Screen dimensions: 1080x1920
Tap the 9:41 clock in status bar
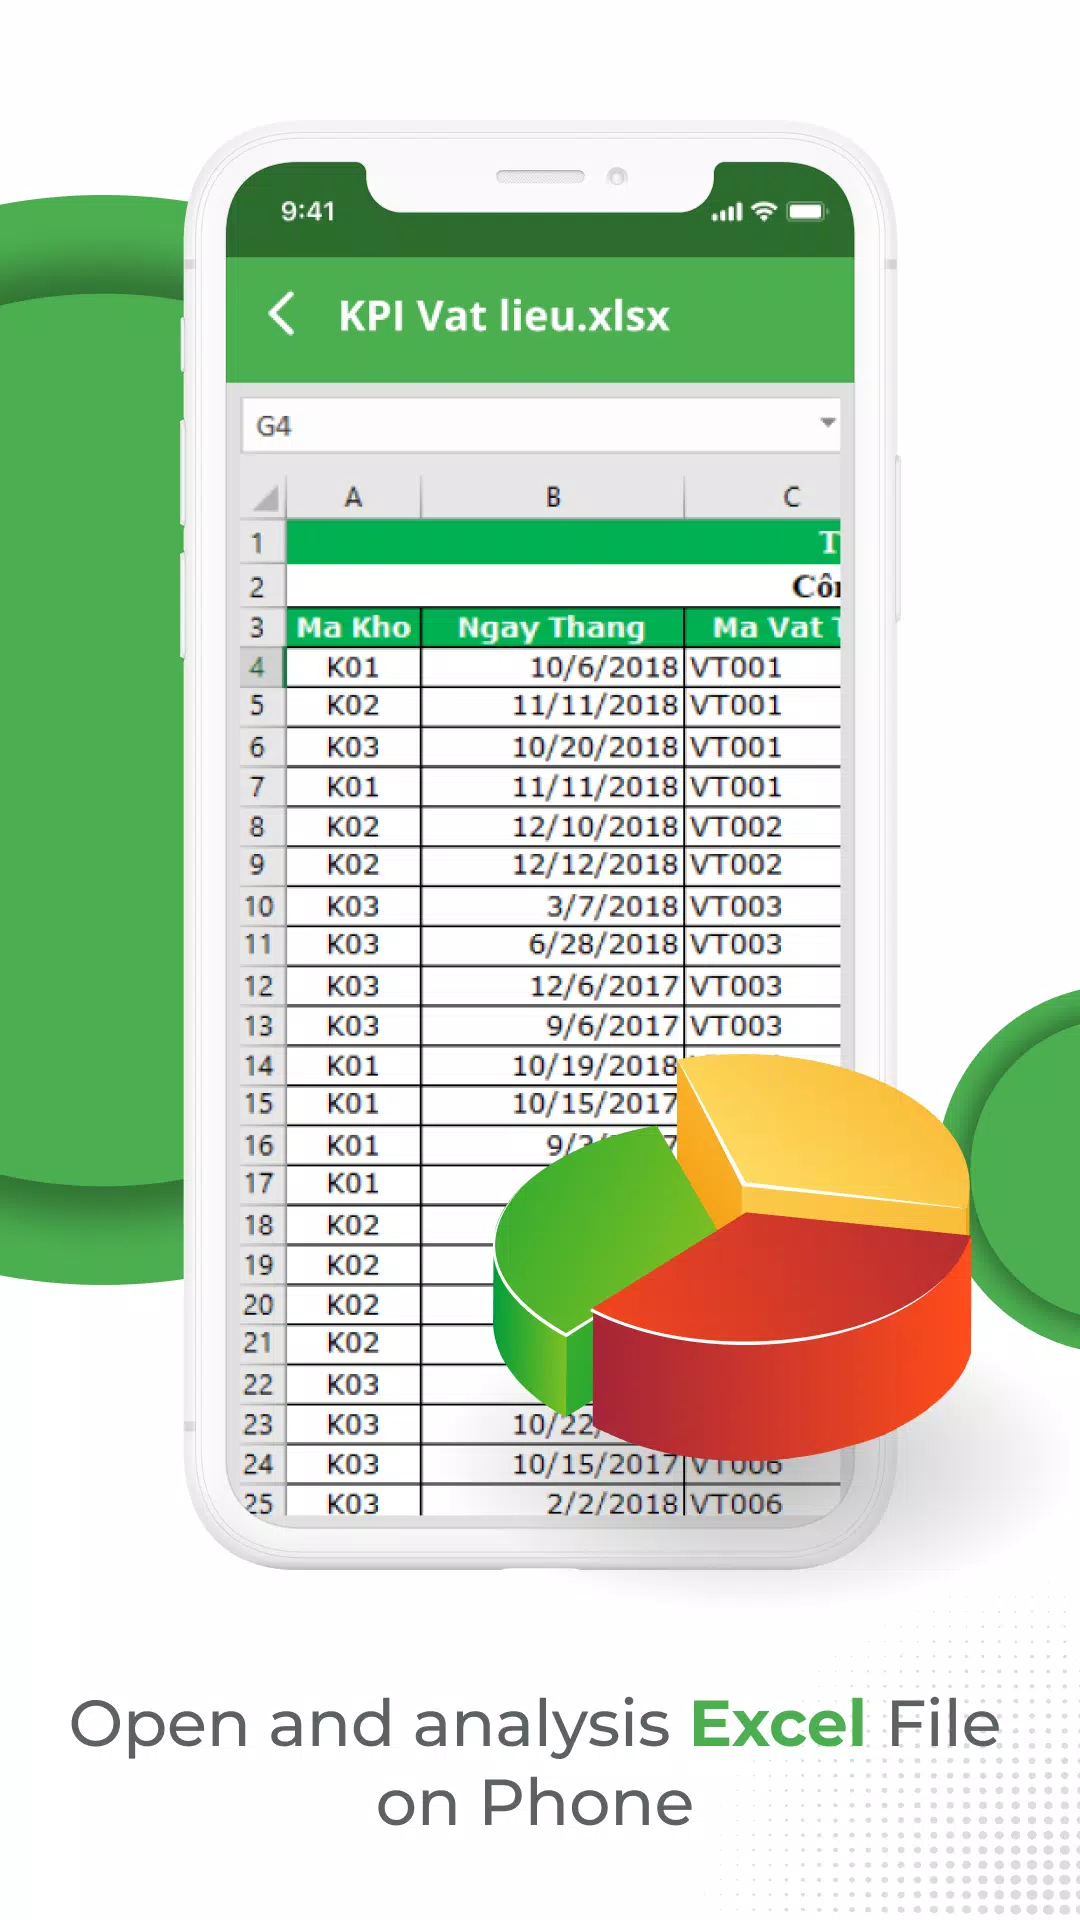[308, 211]
